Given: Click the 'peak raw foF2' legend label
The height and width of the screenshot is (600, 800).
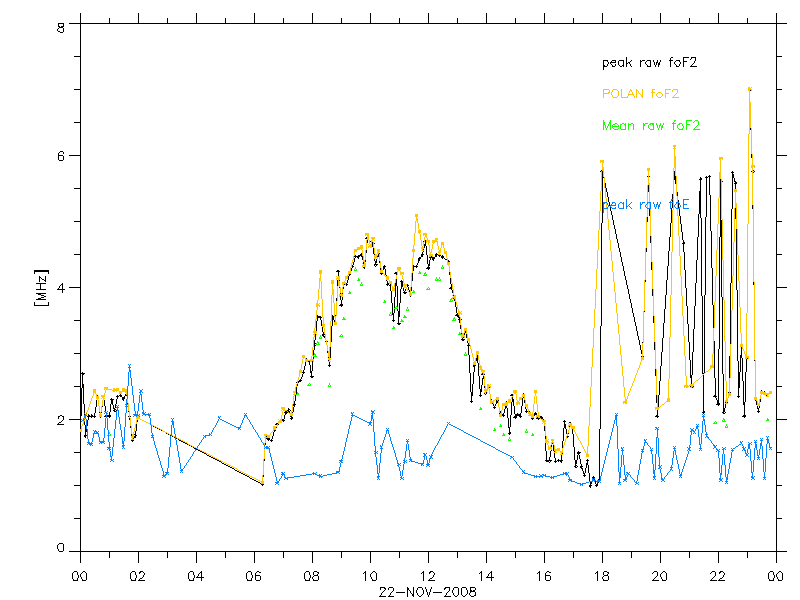Looking at the screenshot, I should 649,63.
